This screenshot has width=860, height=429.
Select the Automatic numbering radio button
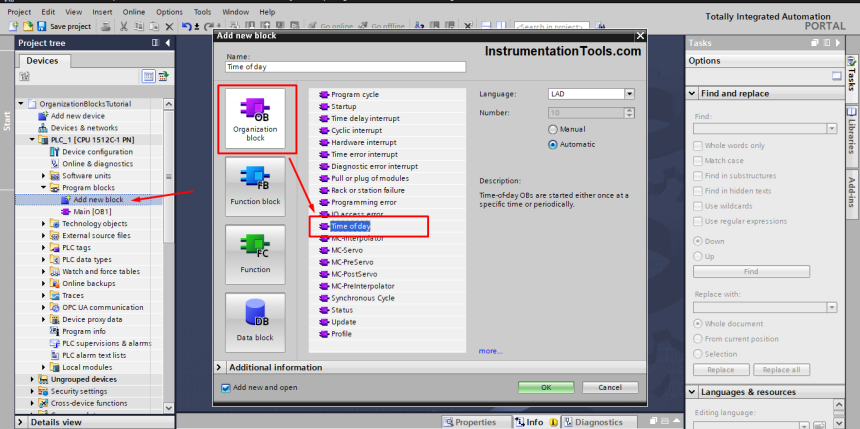tap(553, 145)
